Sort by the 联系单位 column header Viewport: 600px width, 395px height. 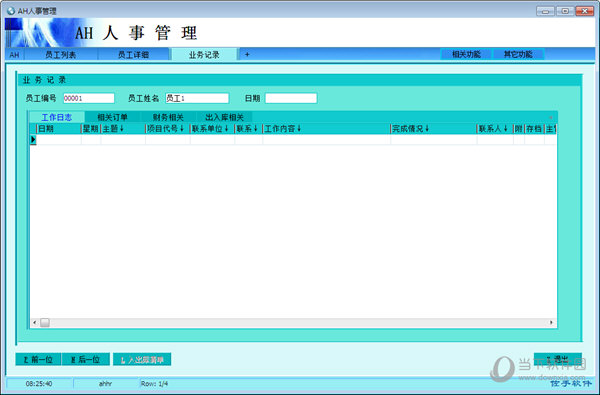pos(212,129)
